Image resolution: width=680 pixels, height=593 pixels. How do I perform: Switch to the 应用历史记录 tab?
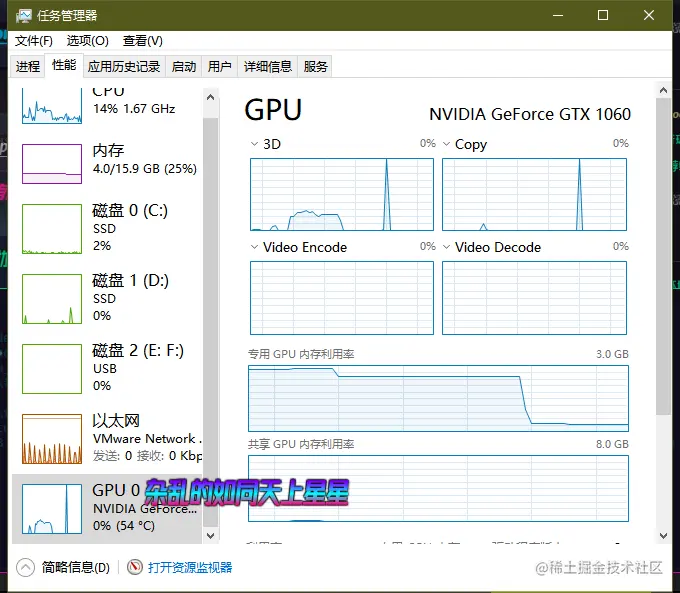124,66
